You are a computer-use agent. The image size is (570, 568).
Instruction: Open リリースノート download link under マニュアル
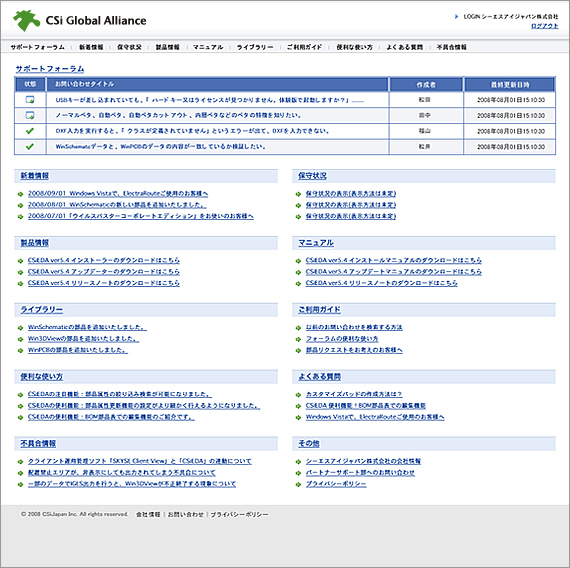click(381, 283)
